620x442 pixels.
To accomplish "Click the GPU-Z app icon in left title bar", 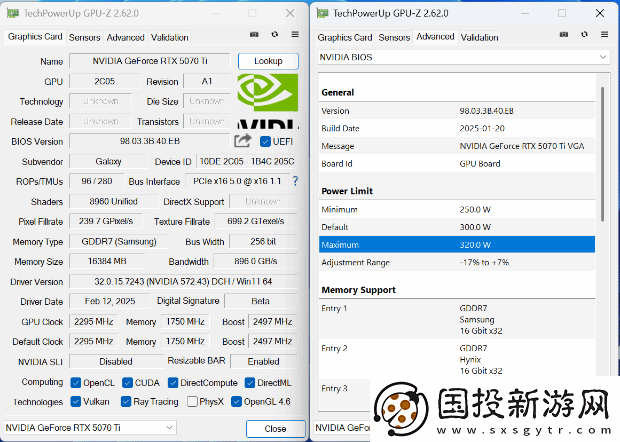I will click(13, 13).
